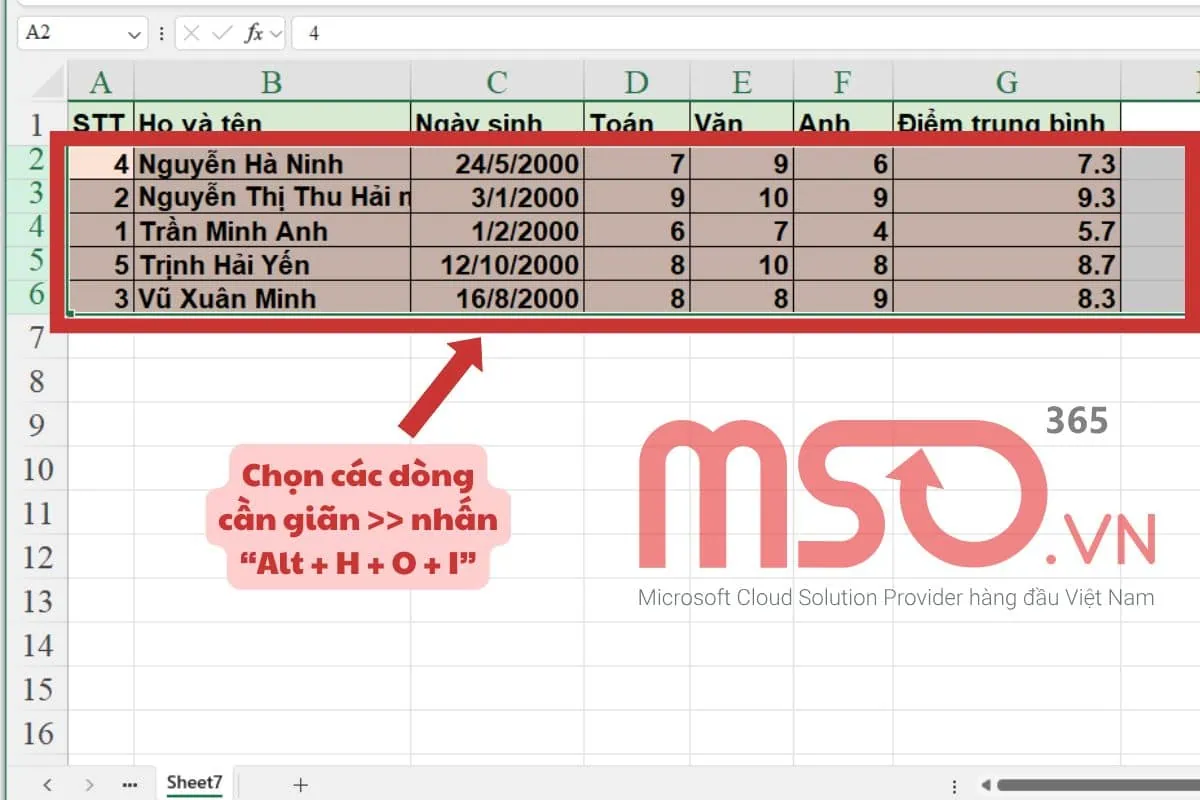Switch to the Sheet7 tab
Screen dimensions: 1200x800
[x=194, y=782]
